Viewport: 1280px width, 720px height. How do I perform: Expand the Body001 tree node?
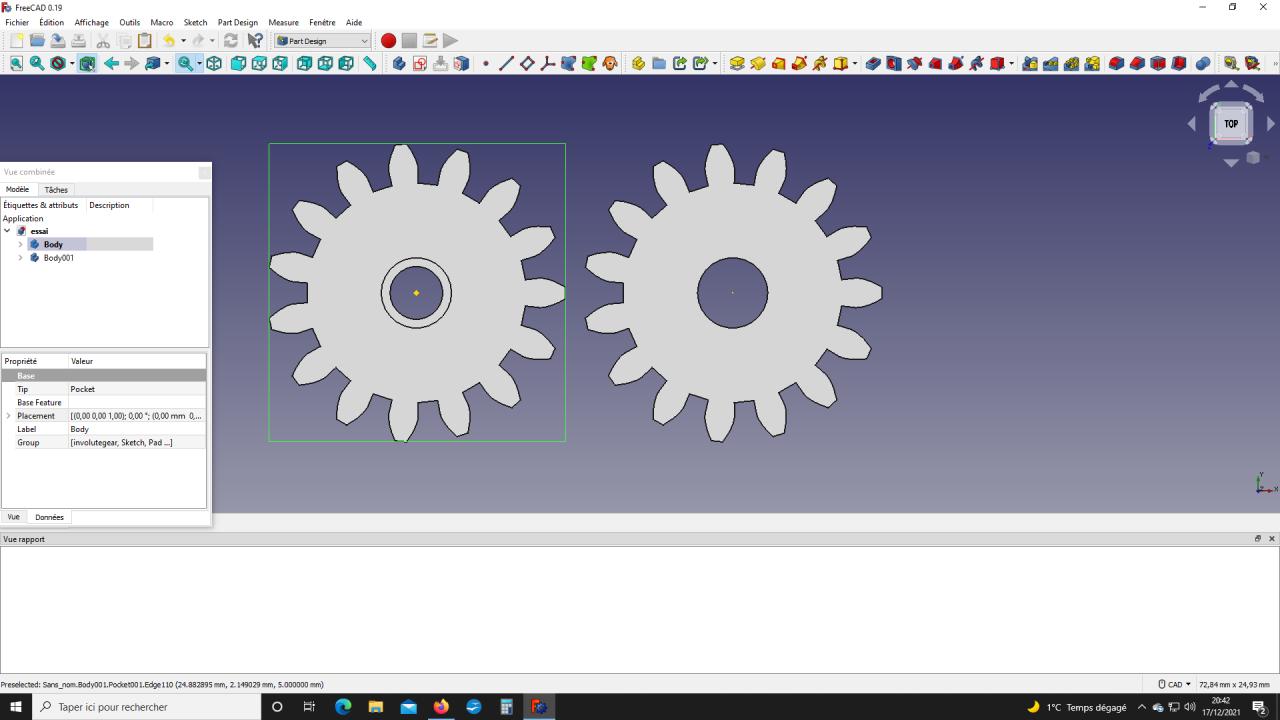20,258
